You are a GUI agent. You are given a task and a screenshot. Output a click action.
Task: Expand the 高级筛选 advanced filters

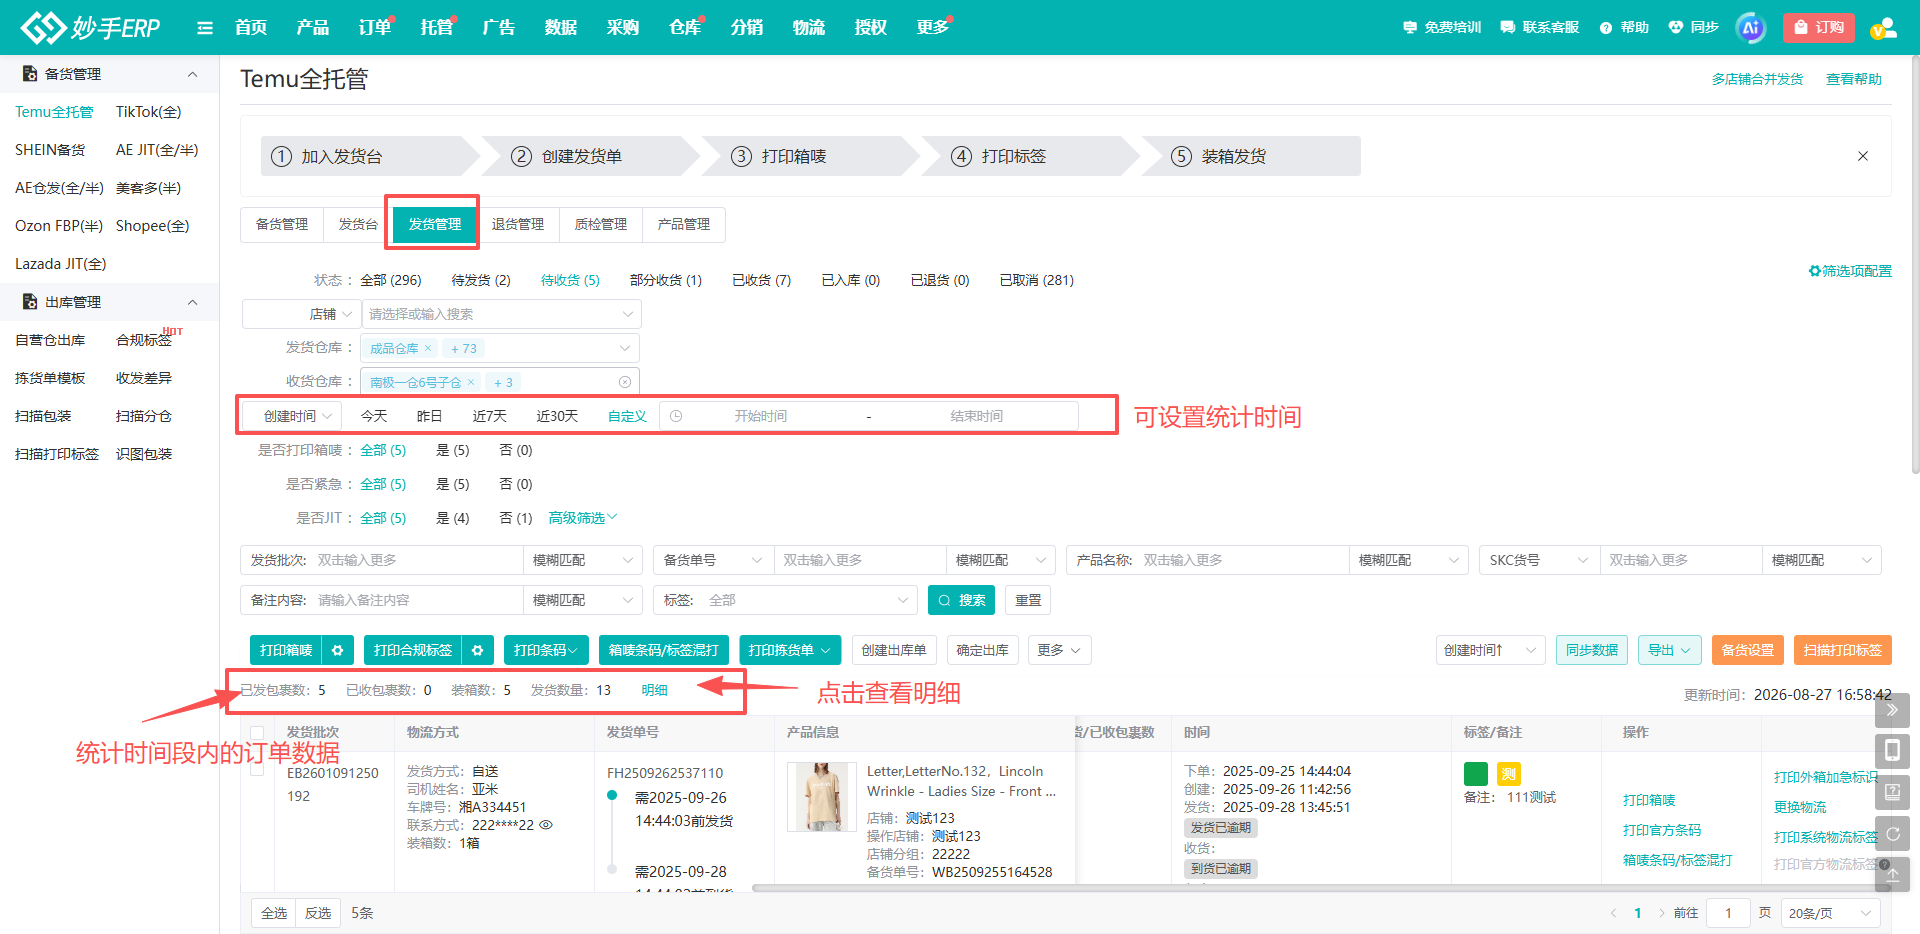coord(583,518)
